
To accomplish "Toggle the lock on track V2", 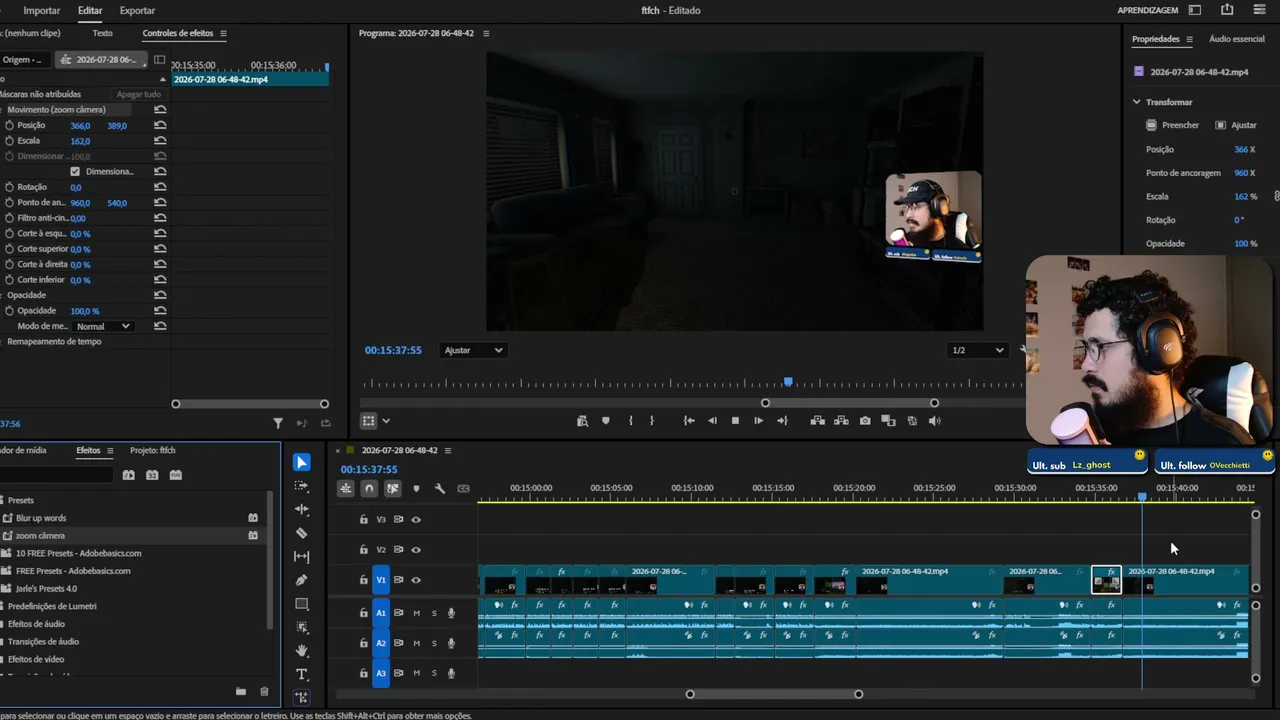I will click(364, 550).
